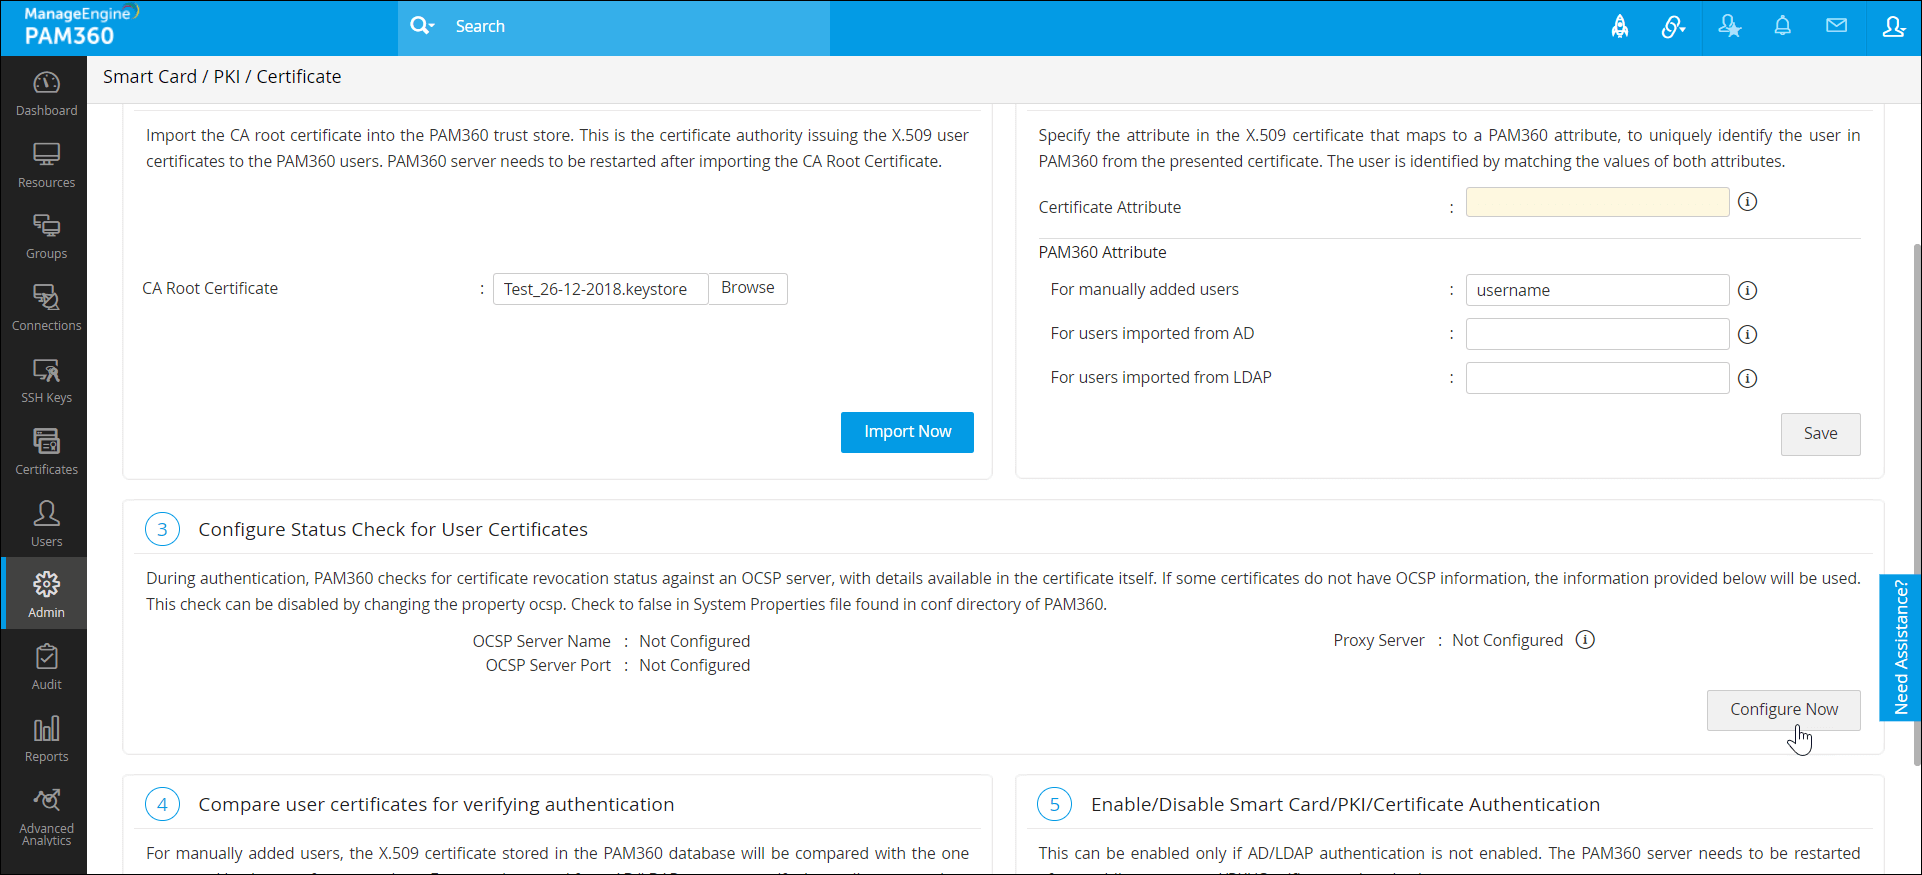Click the users imported from AD field
The width and height of the screenshot is (1922, 875).
(x=1597, y=334)
